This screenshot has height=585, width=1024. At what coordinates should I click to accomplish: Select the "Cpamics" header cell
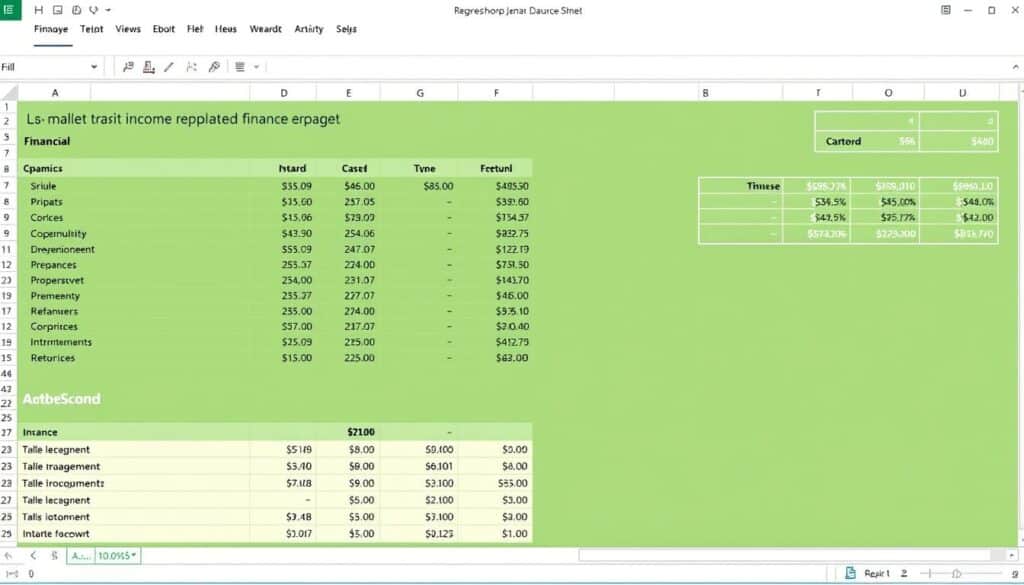pyautogui.click(x=43, y=168)
